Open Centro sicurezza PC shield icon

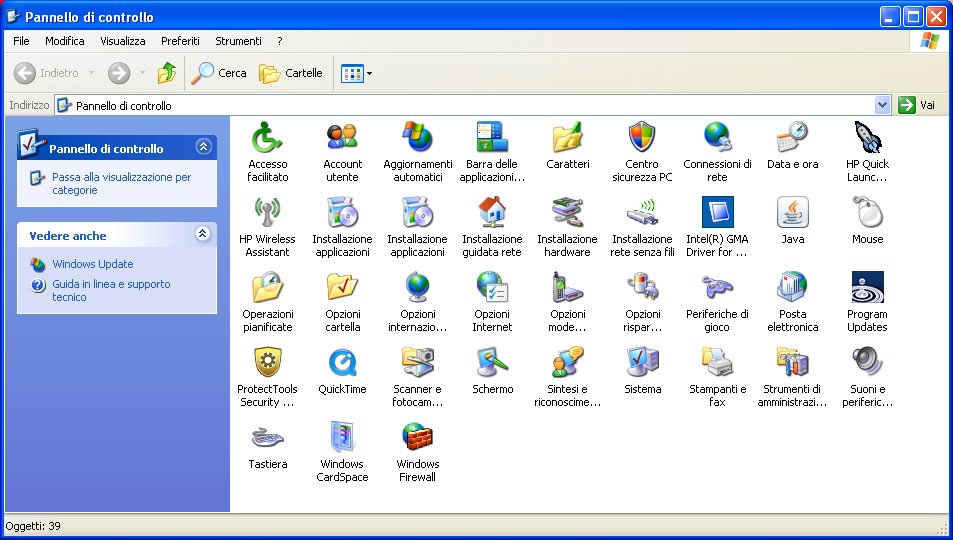click(642, 137)
